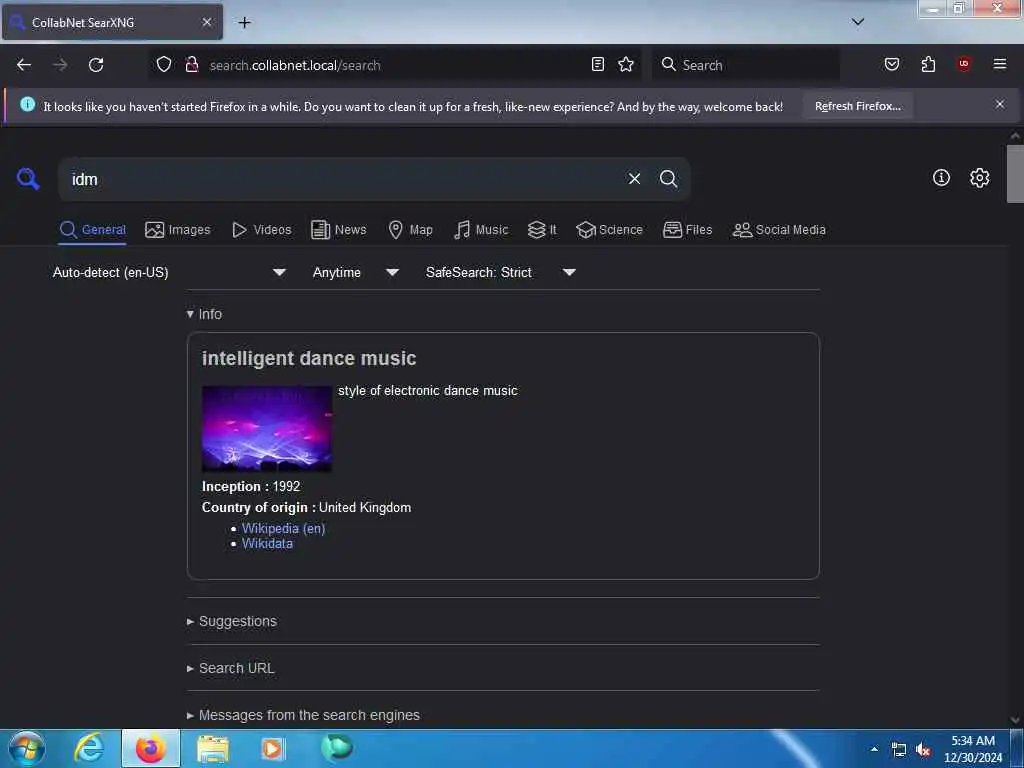This screenshot has height=768, width=1024.
Task: Open the Wikipedia (en) link
Action: pos(283,528)
